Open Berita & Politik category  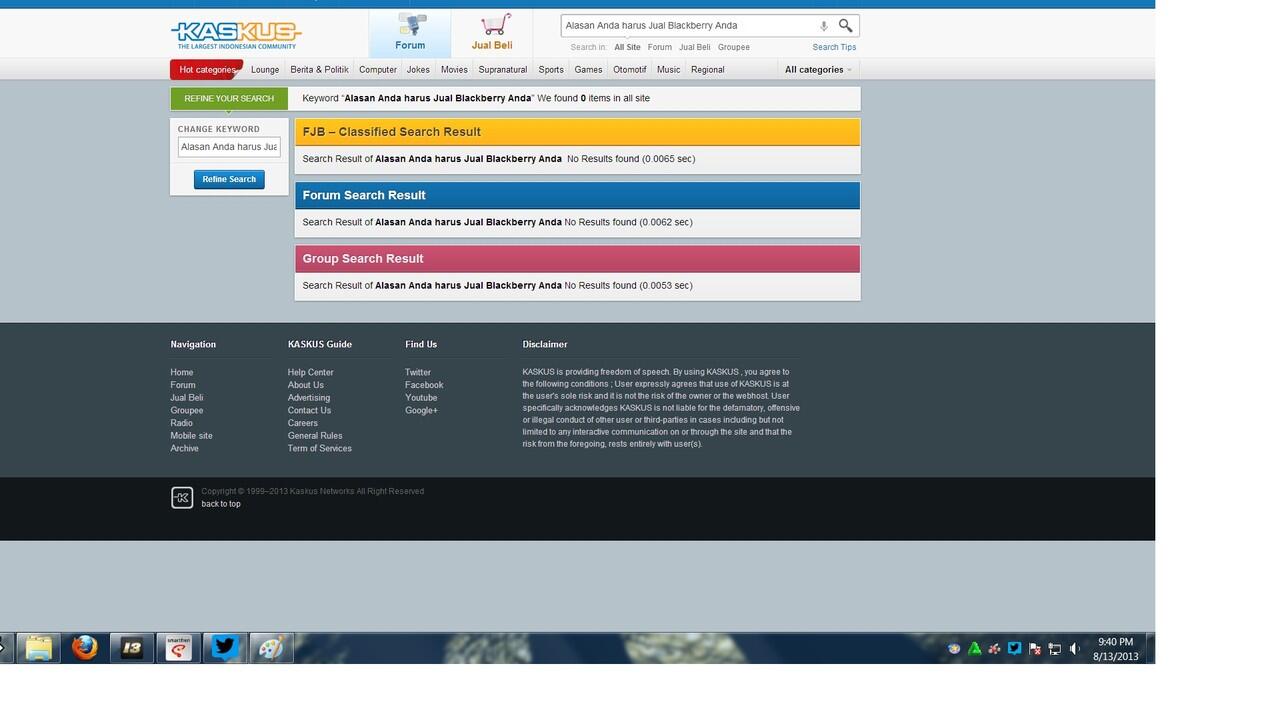point(319,70)
